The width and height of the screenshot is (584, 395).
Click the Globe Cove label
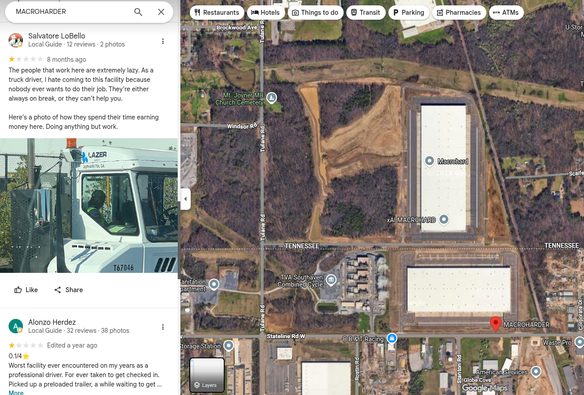pyautogui.click(x=477, y=380)
